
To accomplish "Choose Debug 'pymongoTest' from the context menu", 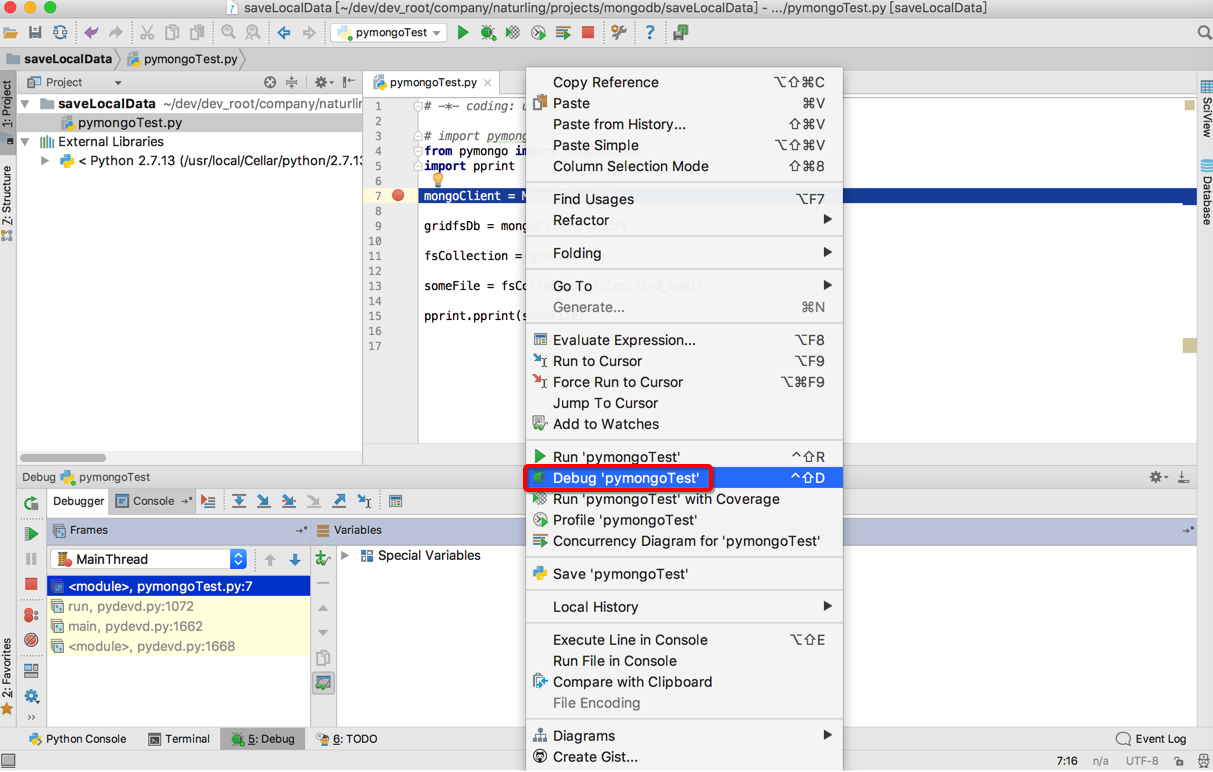I will (684, 478).
